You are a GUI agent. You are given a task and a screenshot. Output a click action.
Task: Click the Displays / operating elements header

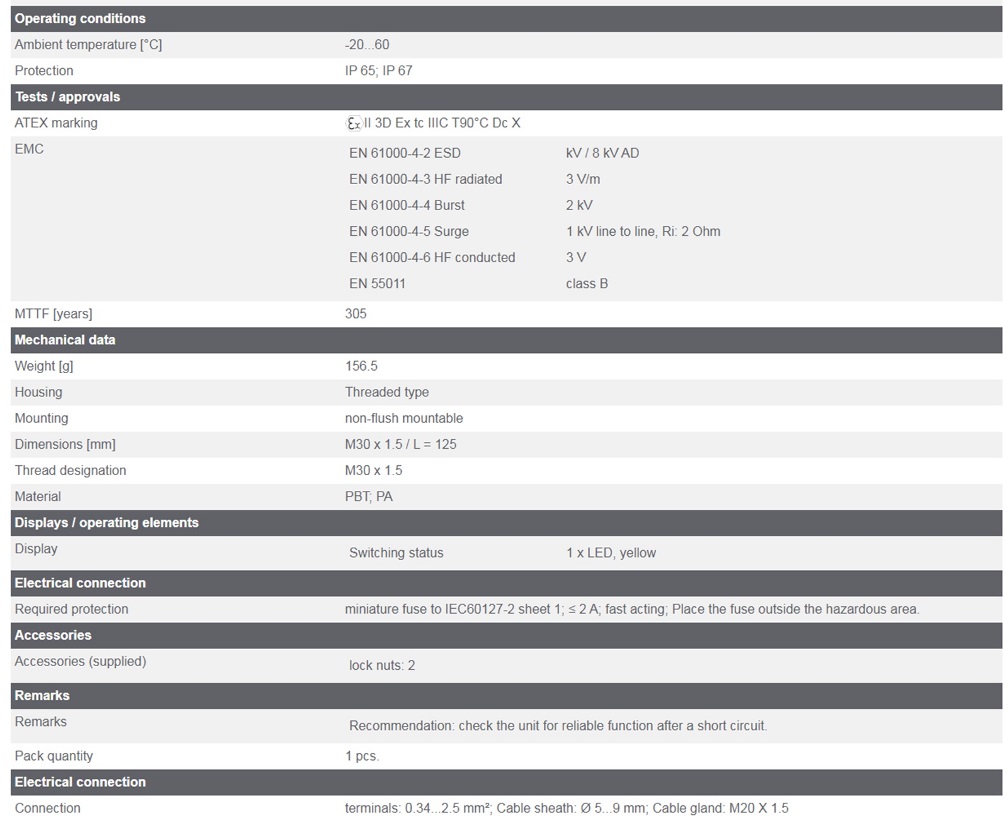107,523
